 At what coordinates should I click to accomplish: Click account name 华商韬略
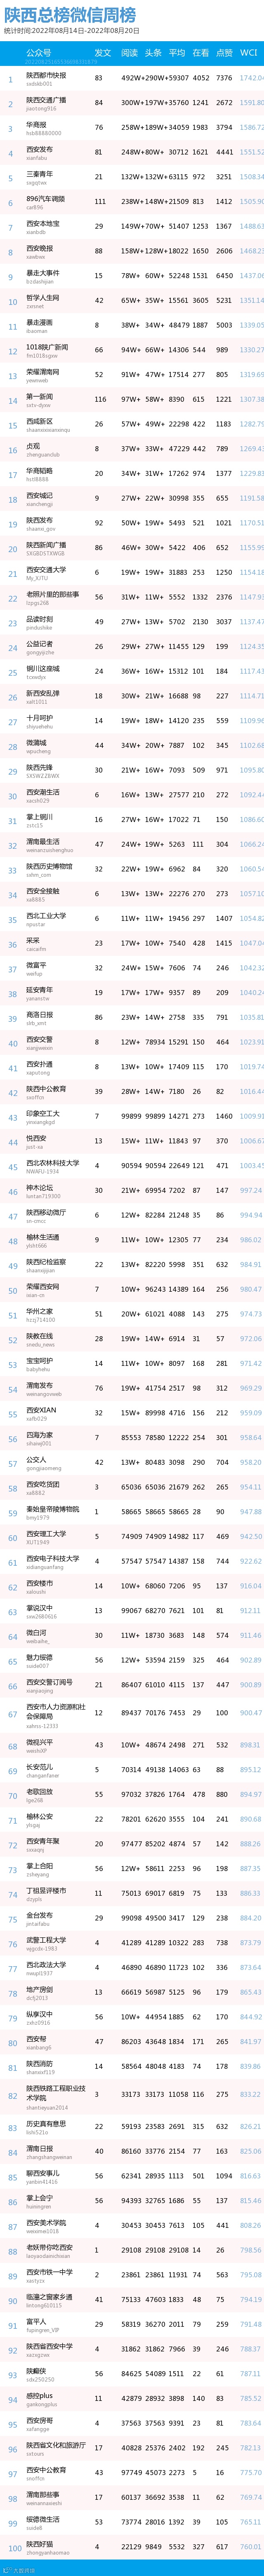click(x=39, y=470)
